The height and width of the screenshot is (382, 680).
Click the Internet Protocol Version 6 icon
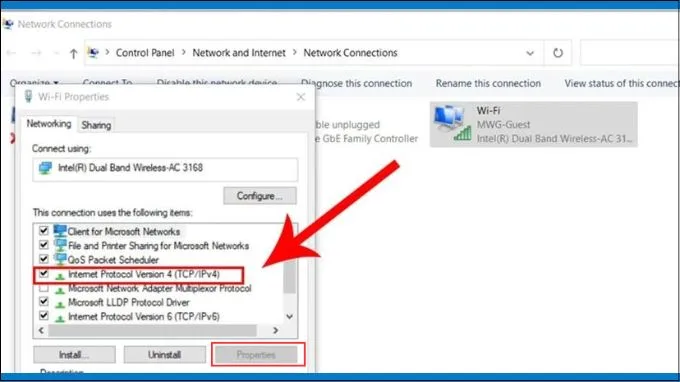pos(60,318)
